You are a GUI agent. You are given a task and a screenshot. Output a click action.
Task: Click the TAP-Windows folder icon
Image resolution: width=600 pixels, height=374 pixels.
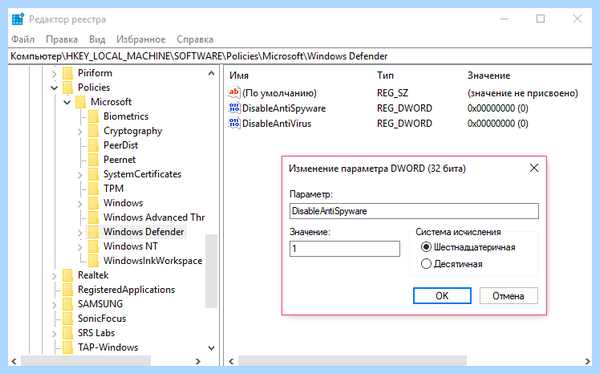point(68,347)
